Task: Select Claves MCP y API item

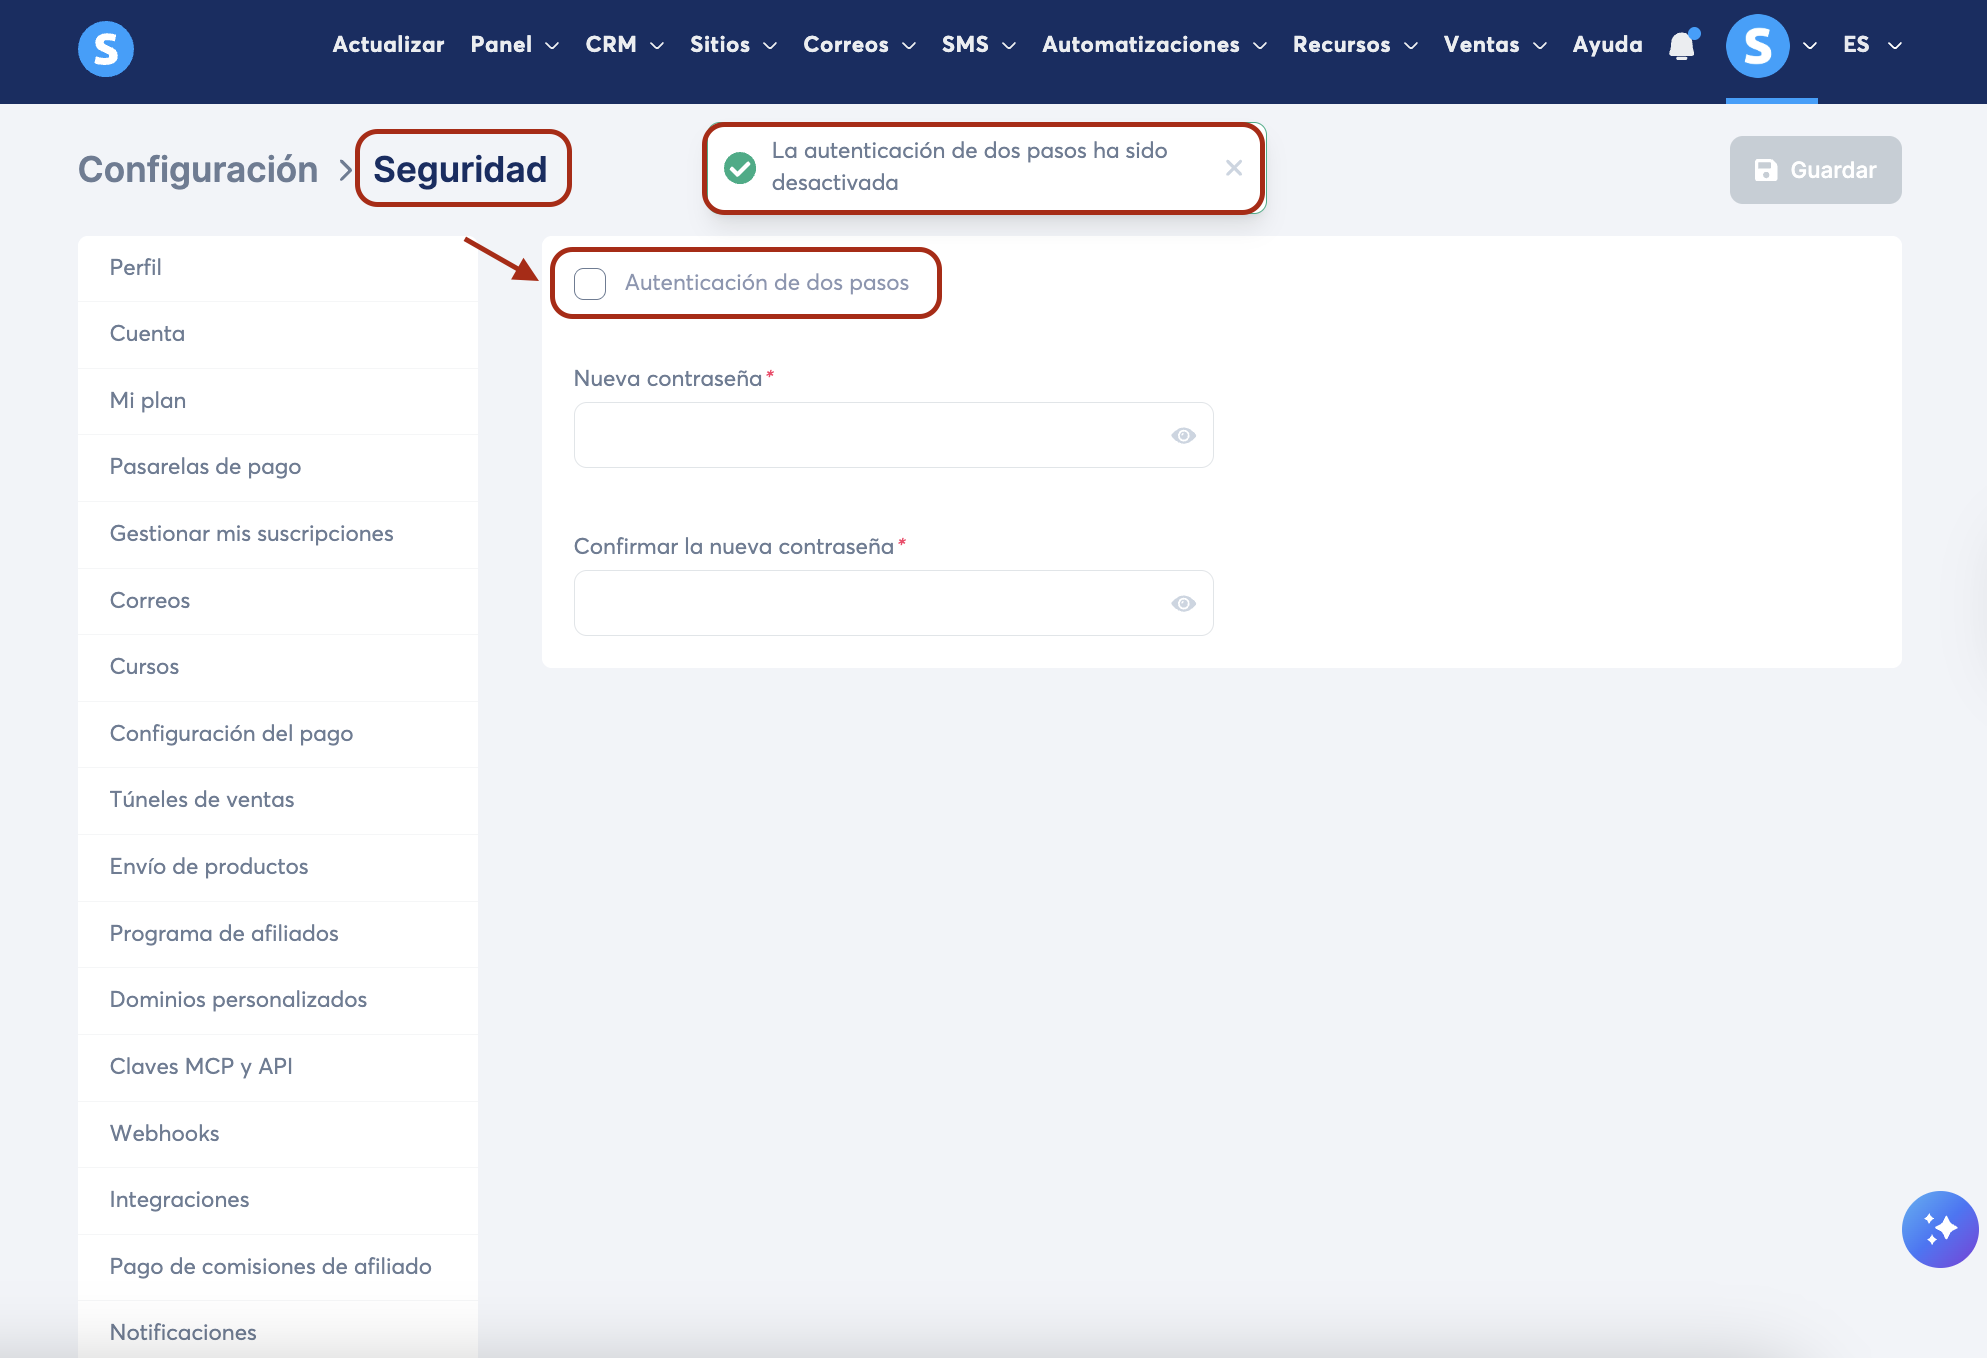Action: [x=201, y=1067]
